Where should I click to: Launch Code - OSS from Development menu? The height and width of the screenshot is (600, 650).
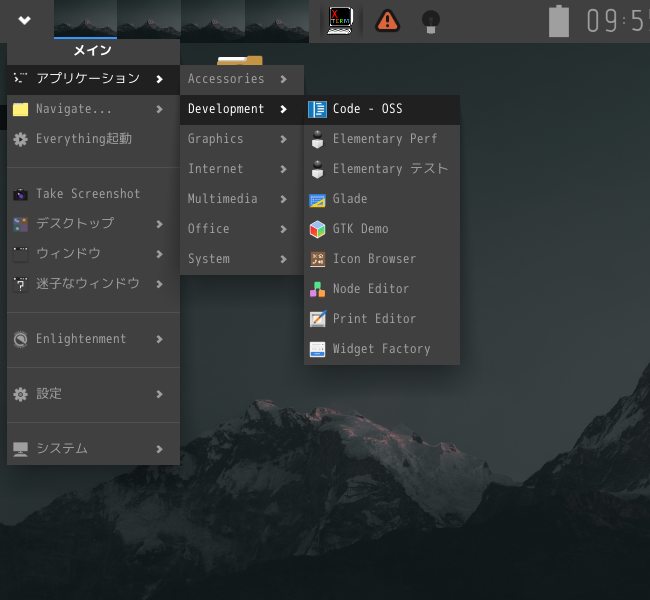[x=382, y=109]
